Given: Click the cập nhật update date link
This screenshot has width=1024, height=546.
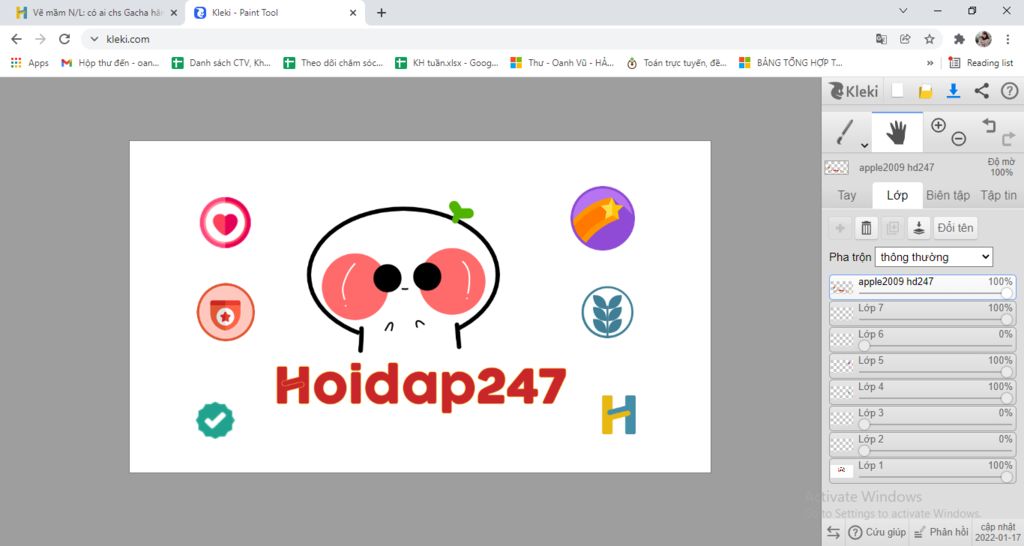Looking at the screenshot, I should tap(998, 532).
